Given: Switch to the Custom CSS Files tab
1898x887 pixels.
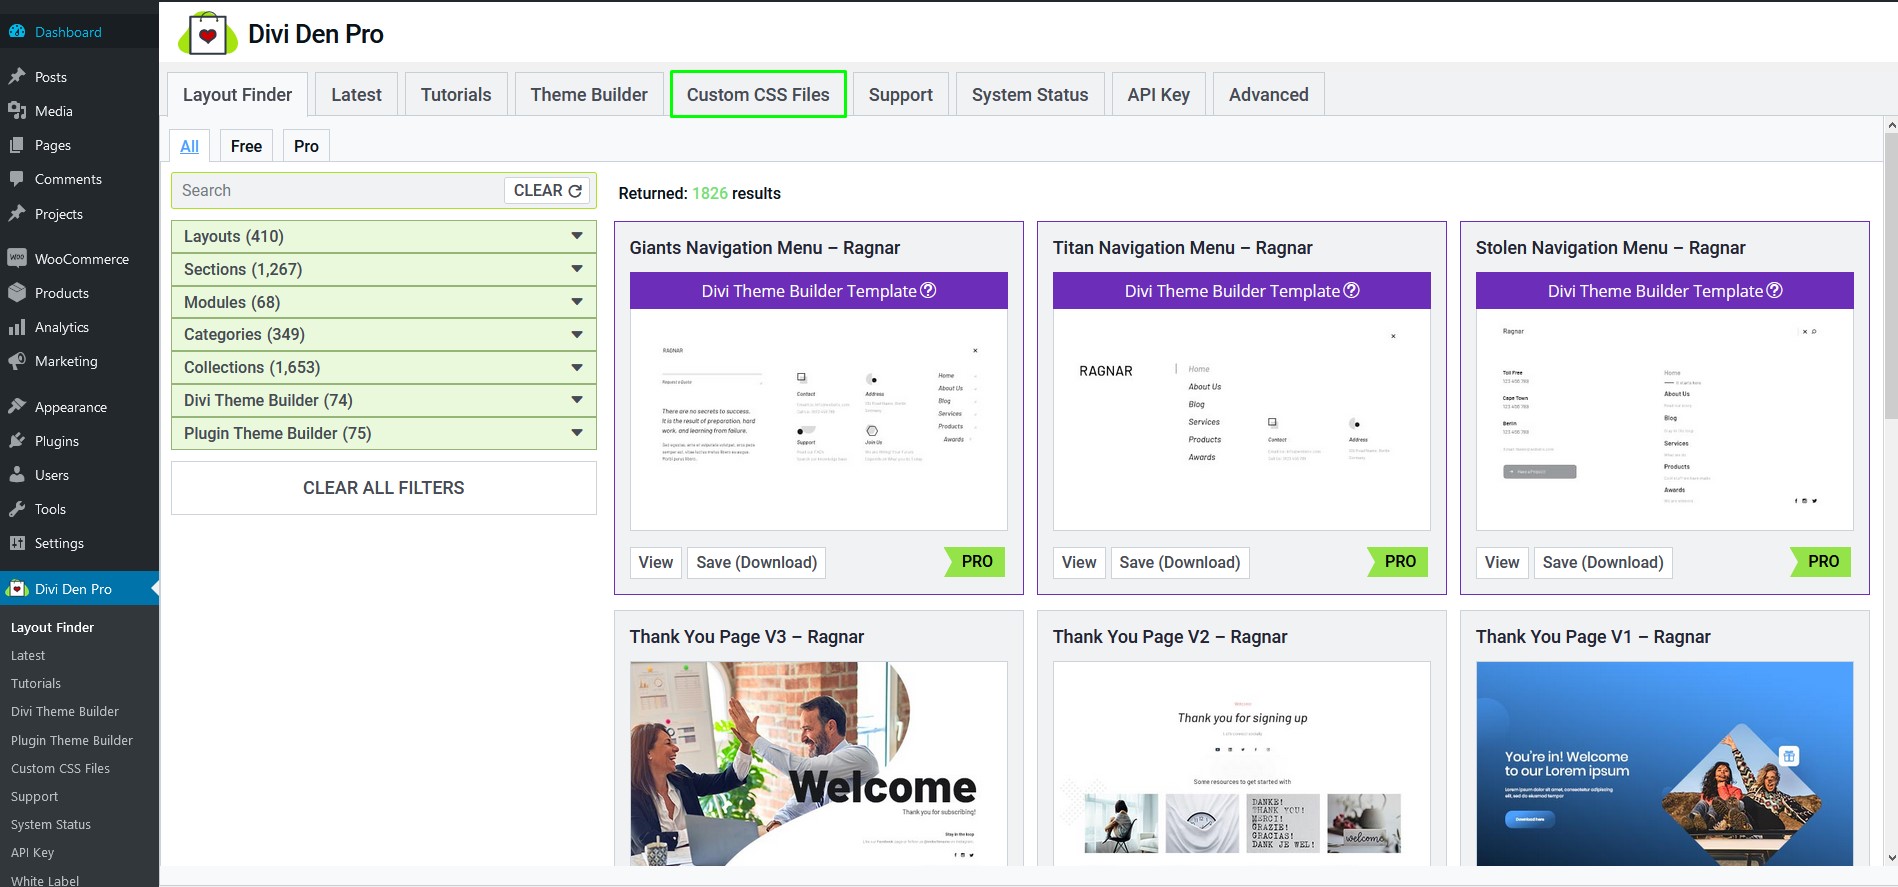Looking at the screenshot, I should [x=757, y=94].
